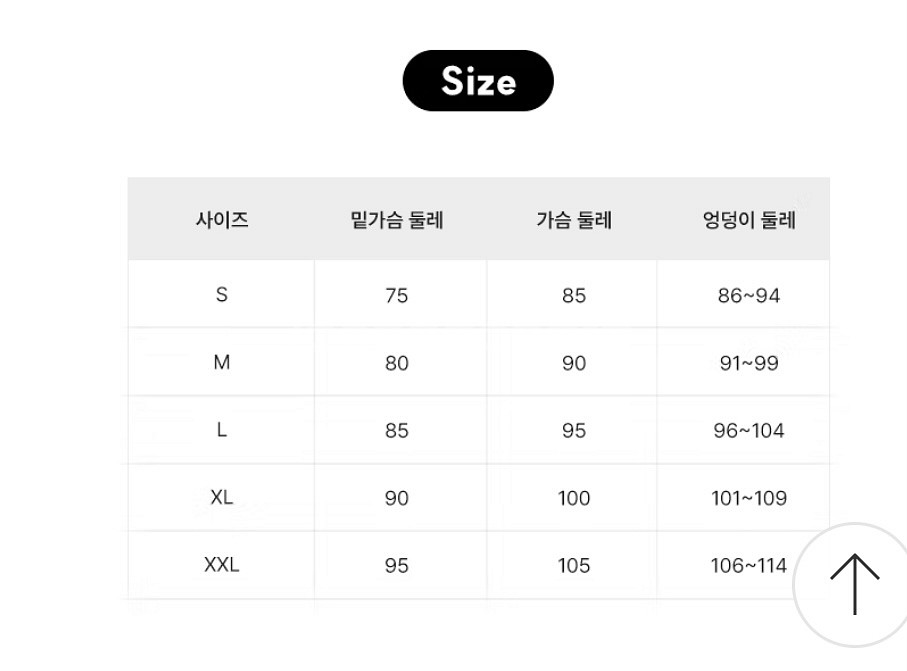Viewport: 907px width, 671px height.
Task: Click the 엉덩이 둘레 column header
Action: [x=745, y=220]
